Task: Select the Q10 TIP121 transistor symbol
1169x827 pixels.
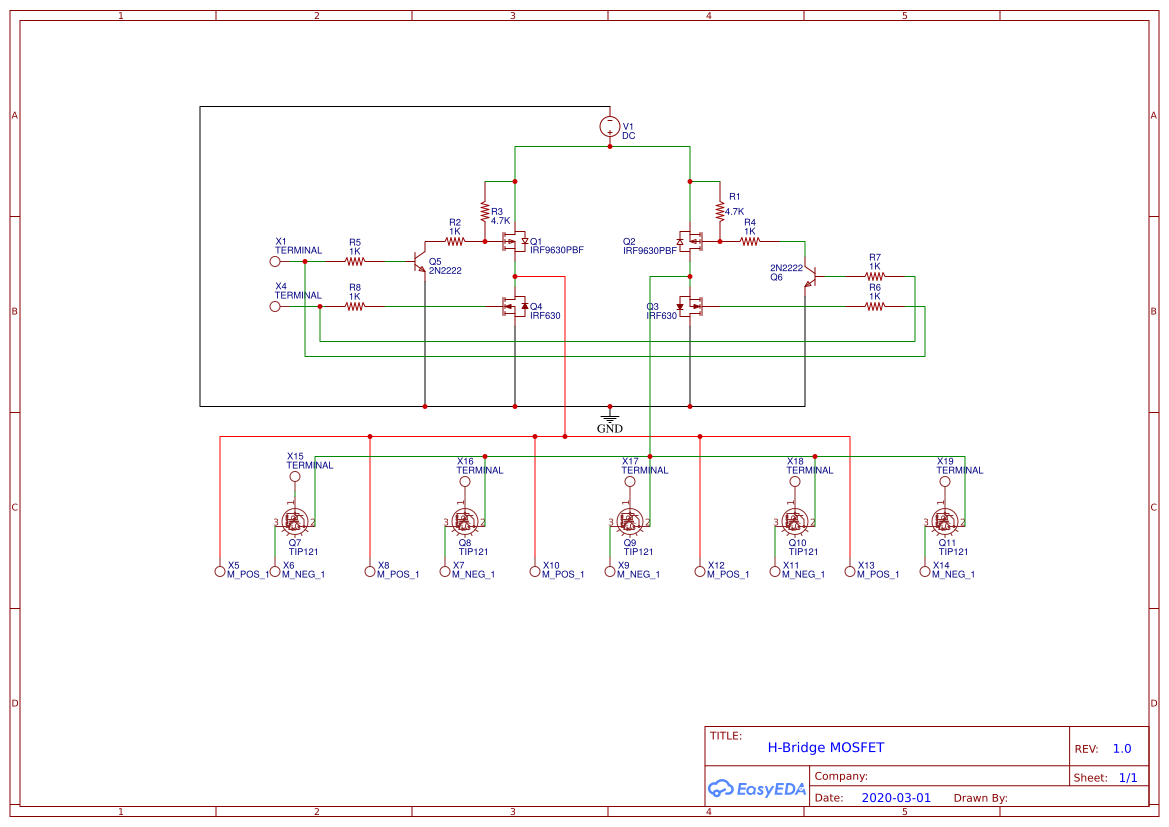Action: click(795, 521)
